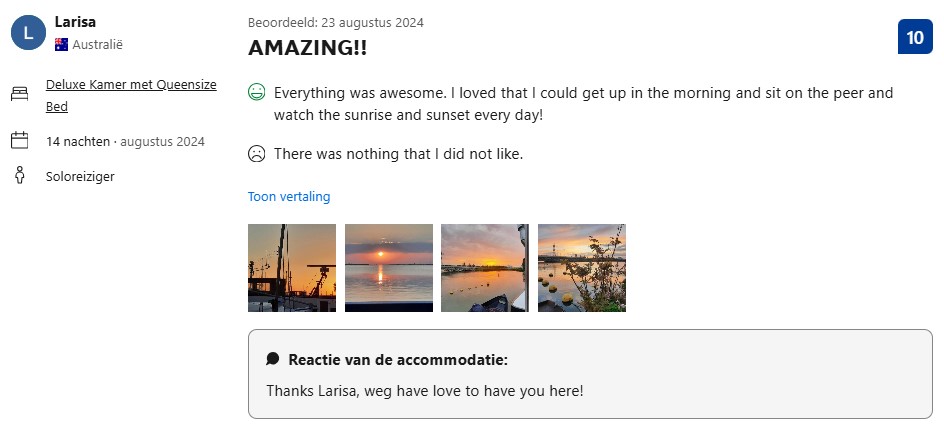This screenshot has height=426, width=944.
Task: Open the first sunset photo with crane silhouette
Action: pos(292,268)
